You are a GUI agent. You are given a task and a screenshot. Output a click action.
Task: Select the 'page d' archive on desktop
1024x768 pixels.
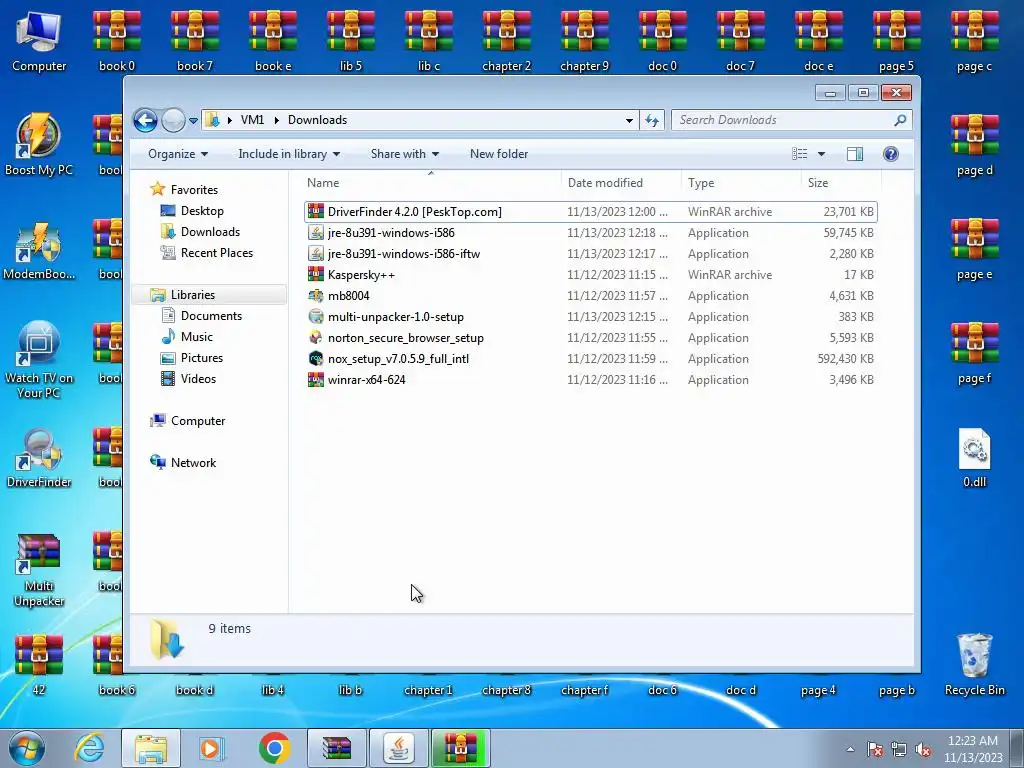(974, 146)
